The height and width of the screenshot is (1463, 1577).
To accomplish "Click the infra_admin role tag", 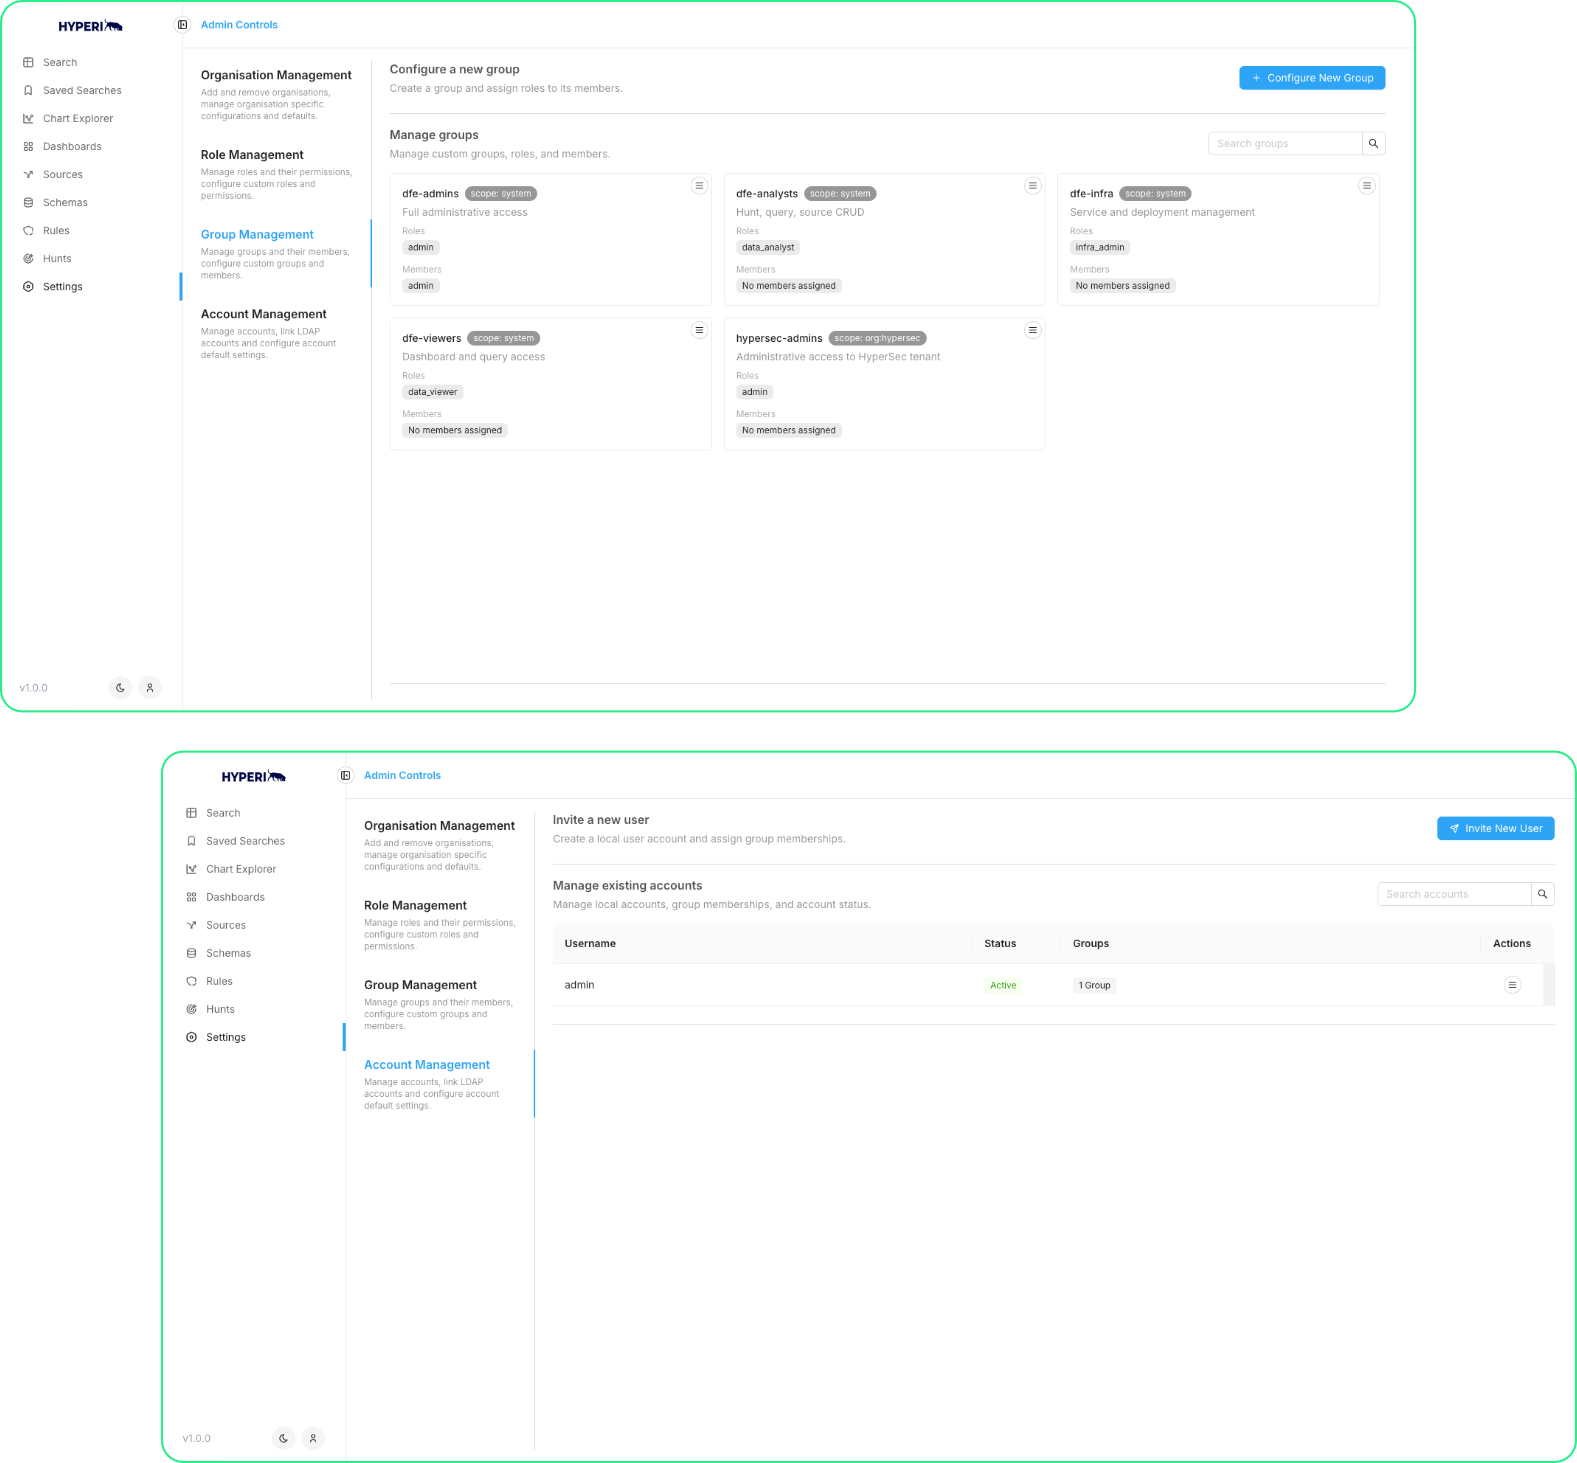I will click(x=1100, y=247).
